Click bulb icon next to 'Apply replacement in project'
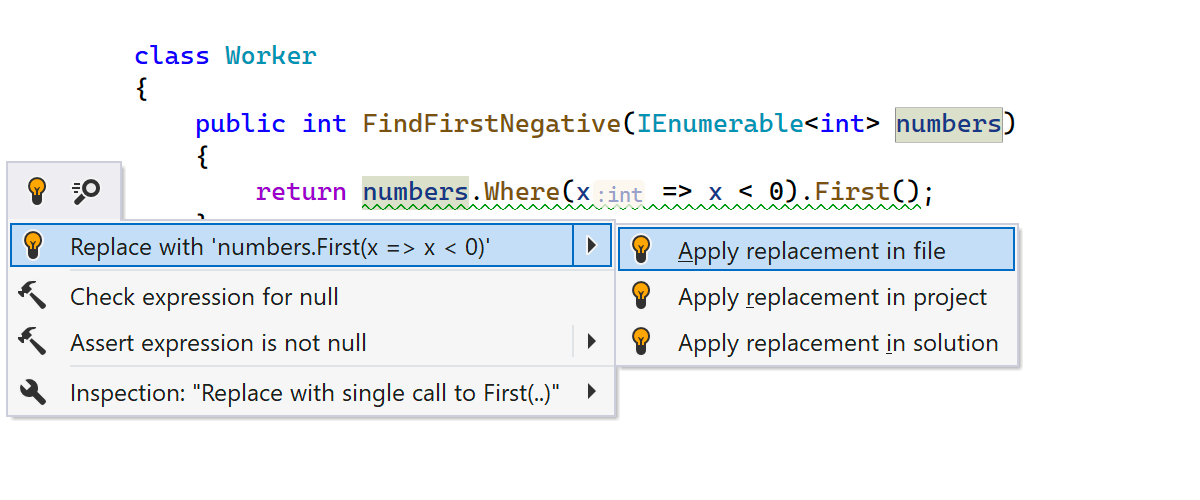The width and height of the screenshot is (1200, 500). (x=641, y=297)
